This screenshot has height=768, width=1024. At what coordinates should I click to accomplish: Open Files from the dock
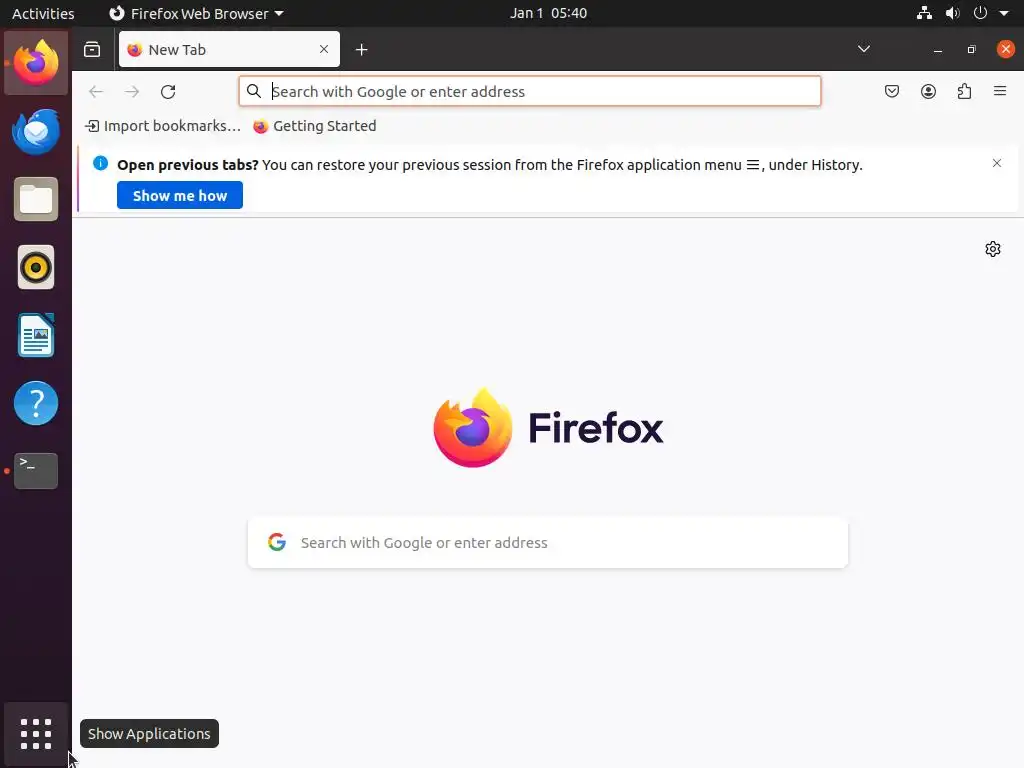(36, 199)
